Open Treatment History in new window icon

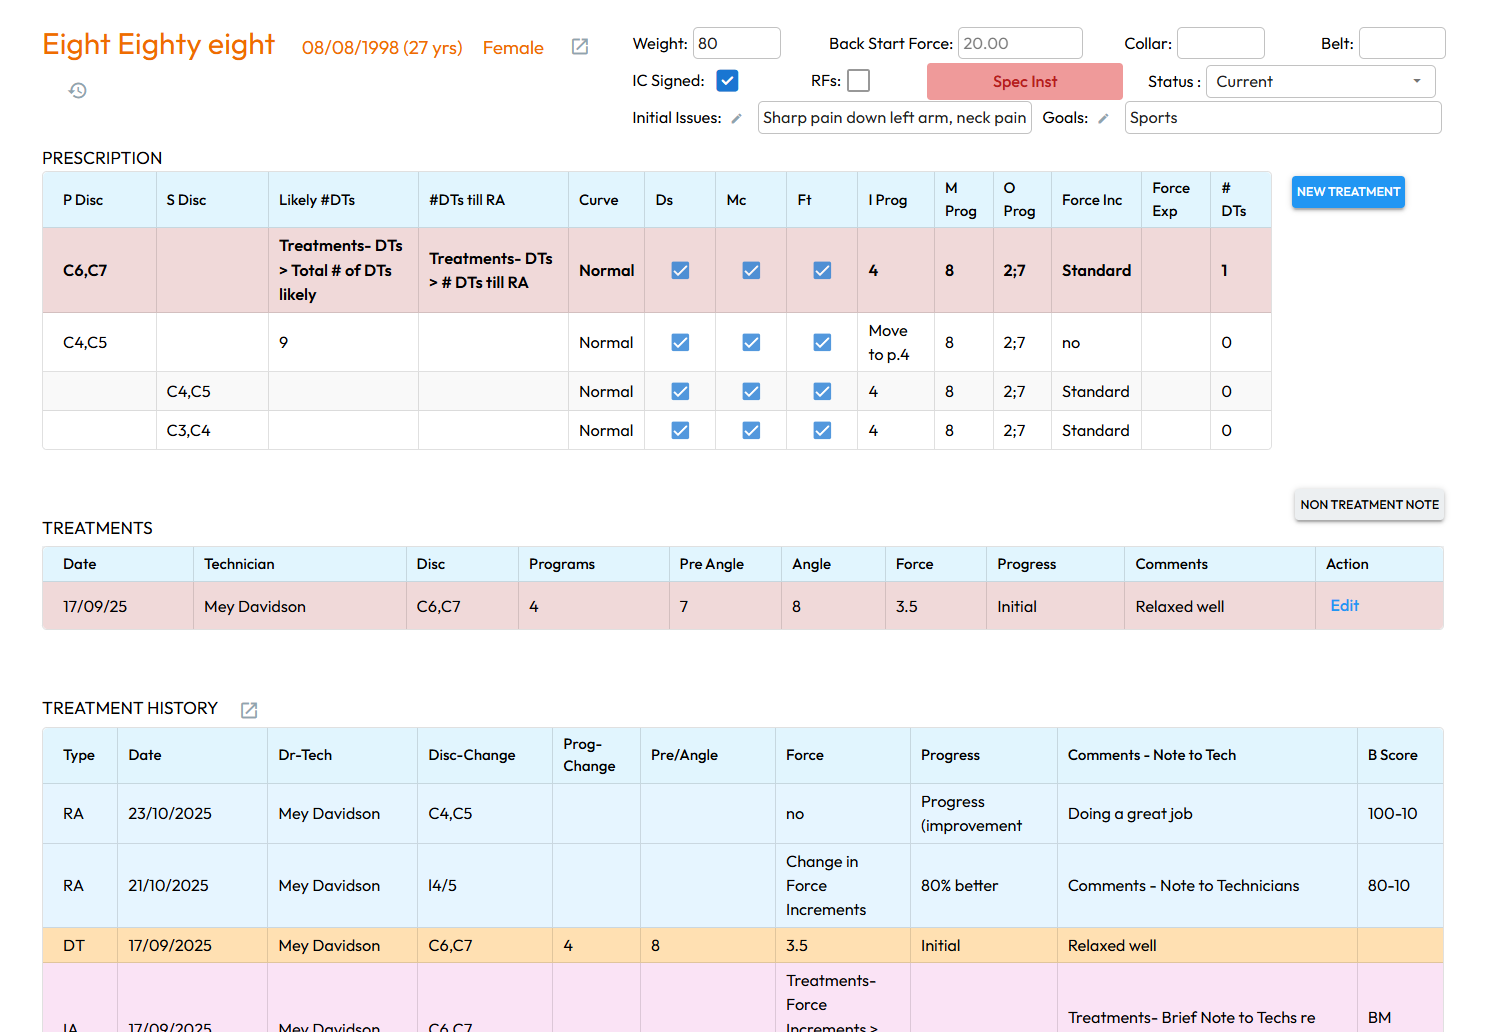coord(249,710)
